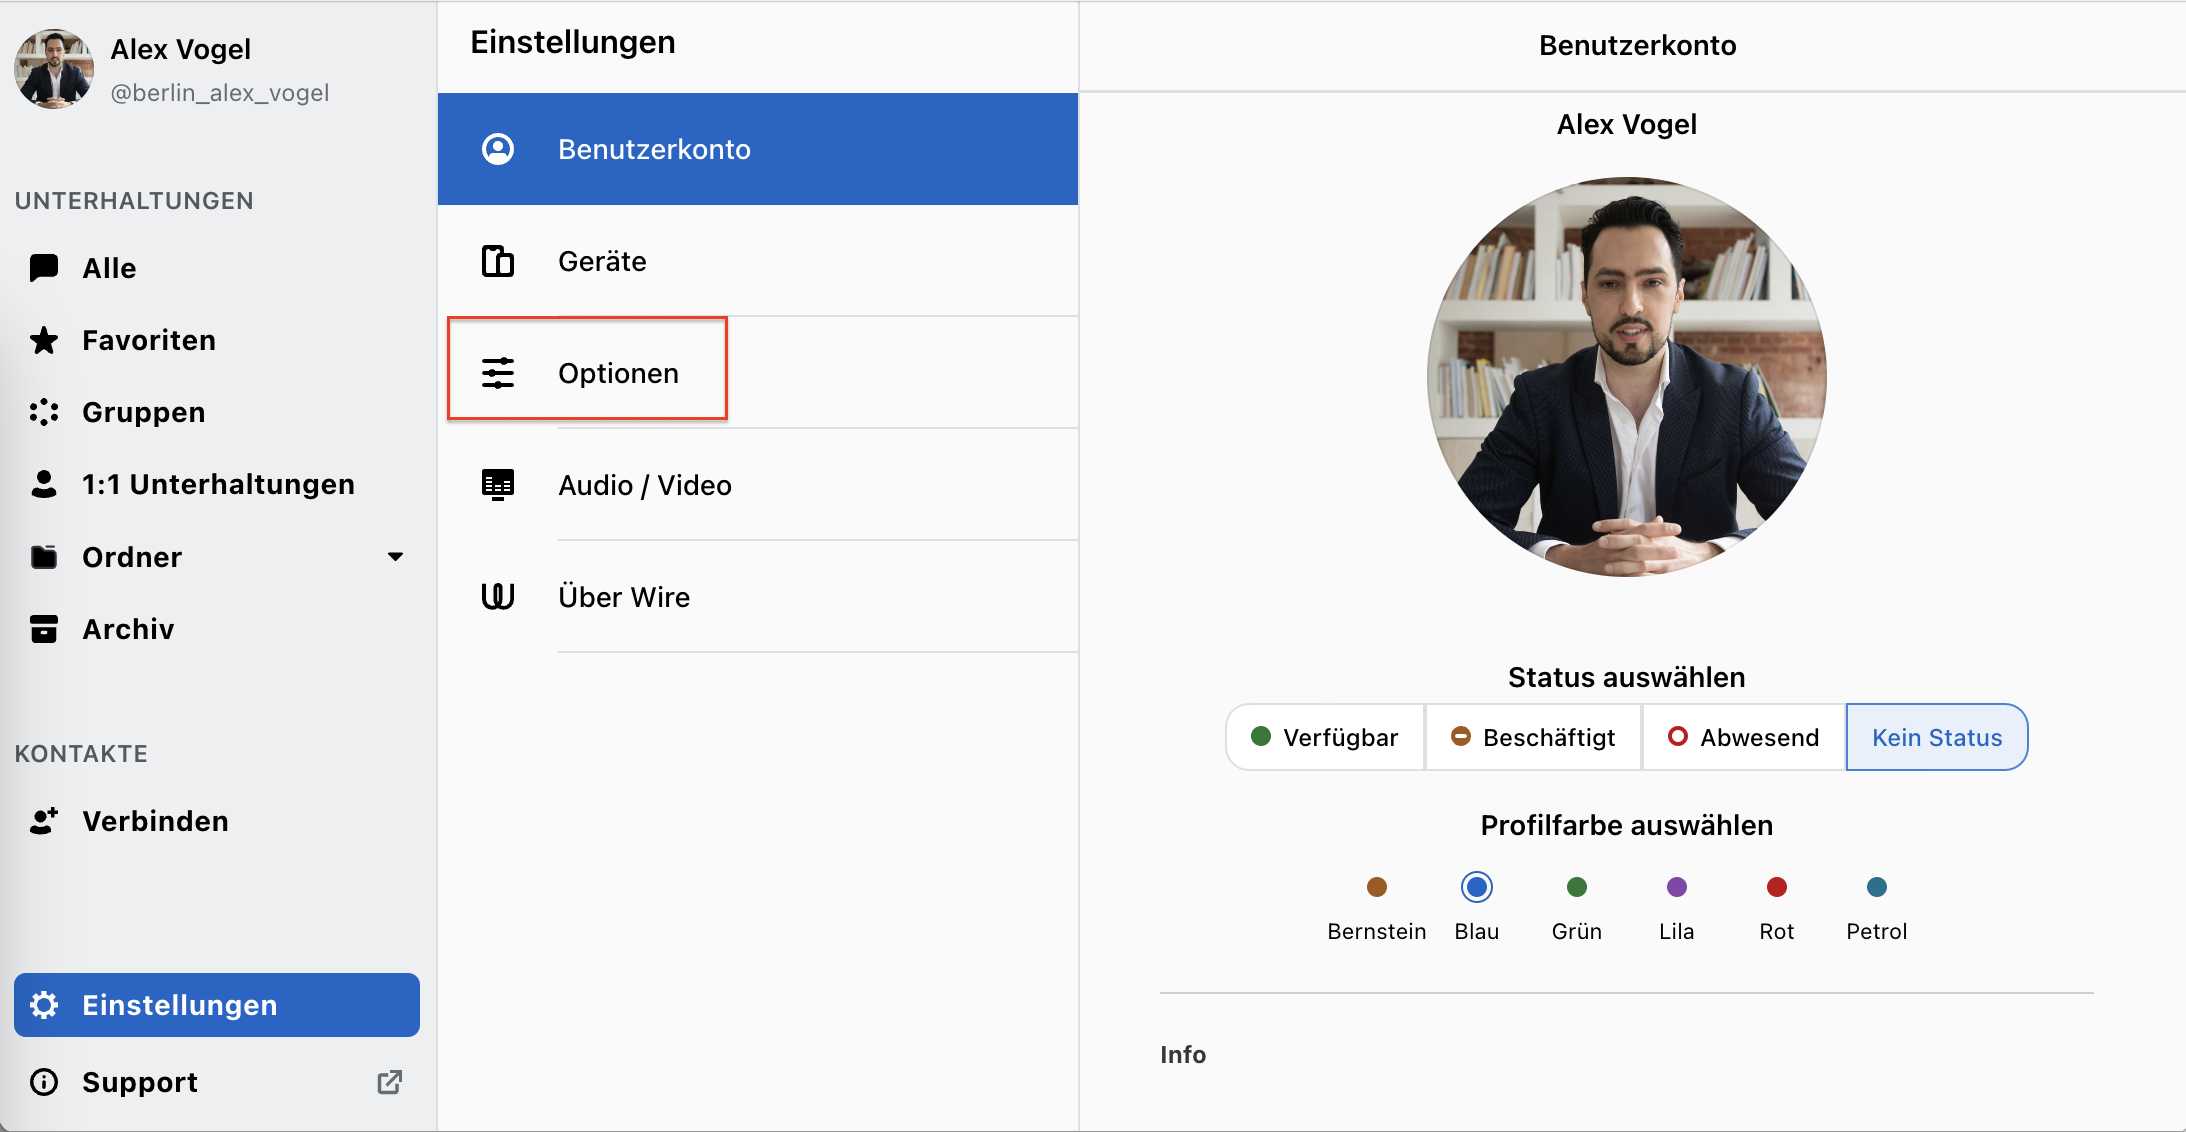
Task: Click the Archiv box icon
Action: (44, 629)
